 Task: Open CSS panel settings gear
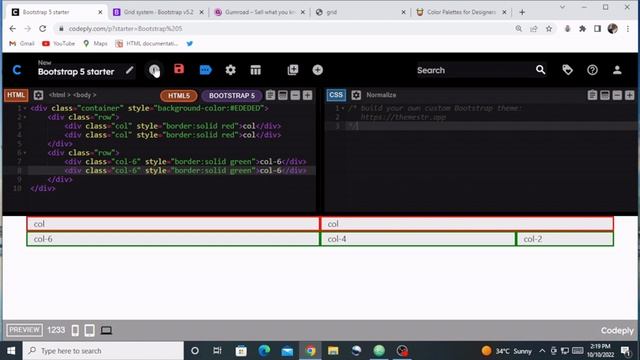tap(356, 95)
